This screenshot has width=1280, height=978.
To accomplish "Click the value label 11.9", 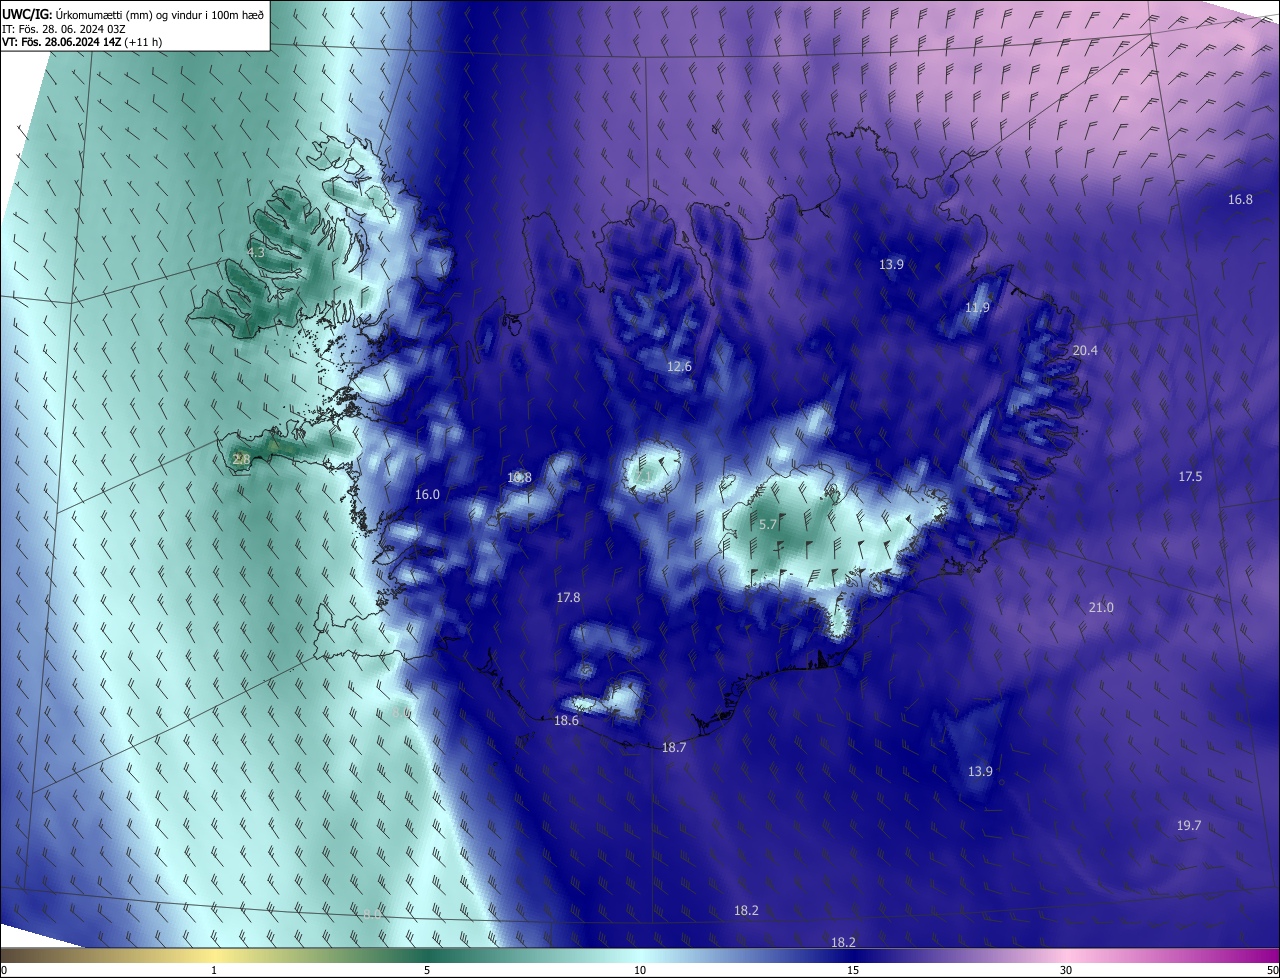I will [977, 307].
